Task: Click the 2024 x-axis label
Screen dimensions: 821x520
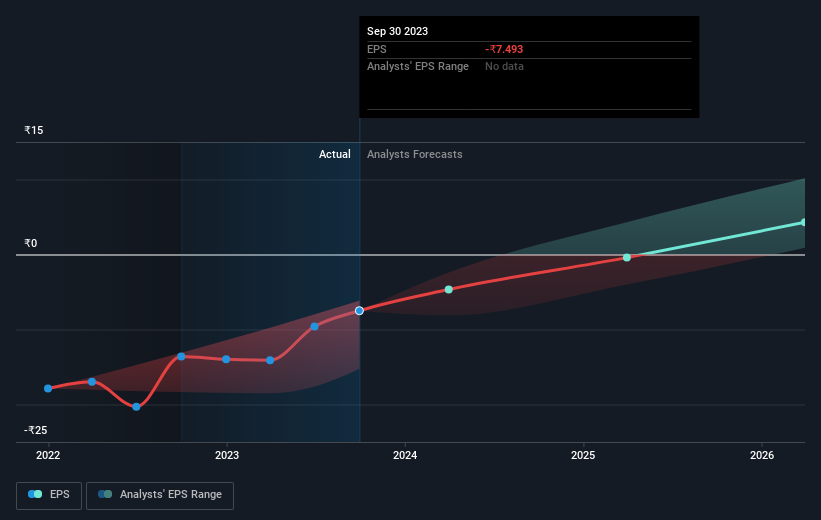Action: [x=405, y=455]
